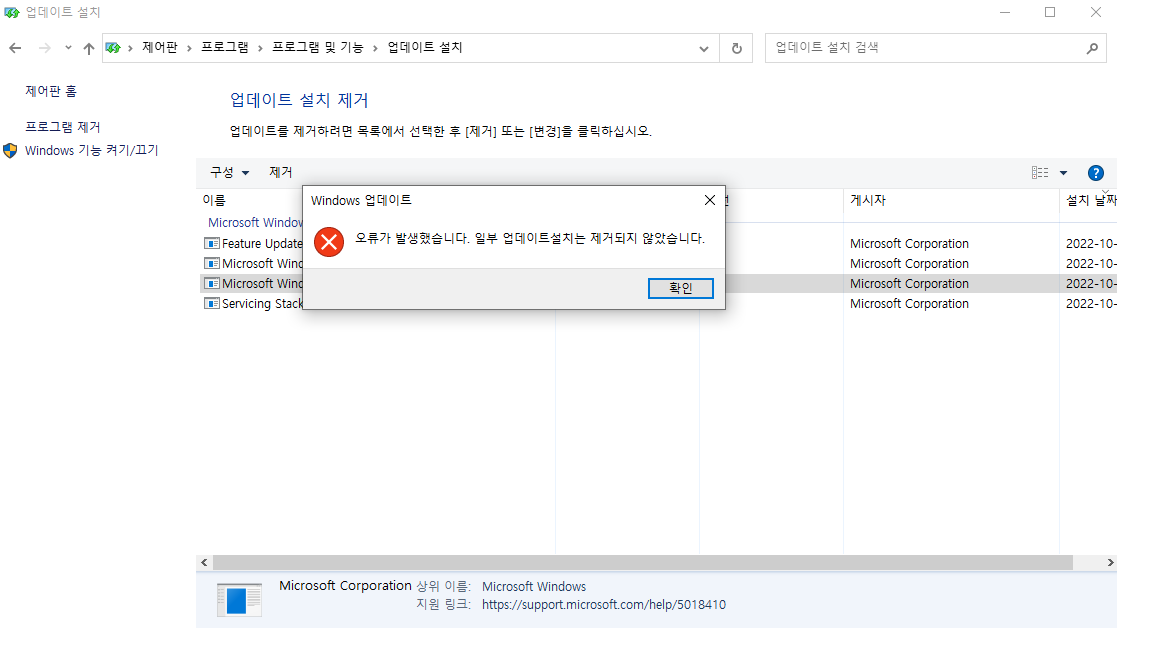Screen dimensions: 1152x648
Task: Click the details pane update thumbnail
Action: click(240, 600)
